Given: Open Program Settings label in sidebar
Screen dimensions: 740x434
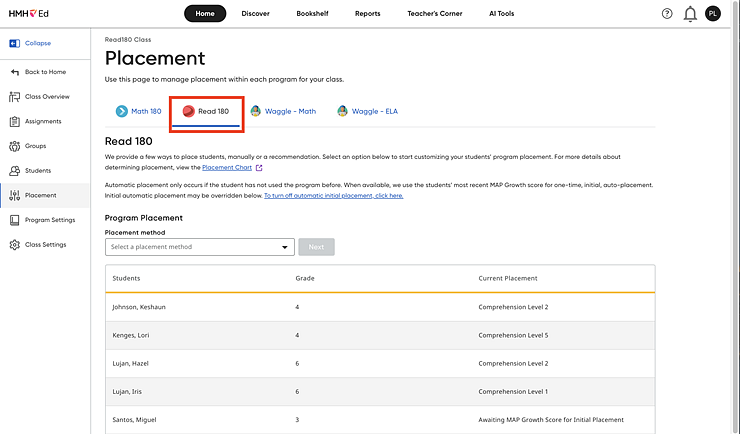Looking at the screenshot, I should click(x=50, y=220).
